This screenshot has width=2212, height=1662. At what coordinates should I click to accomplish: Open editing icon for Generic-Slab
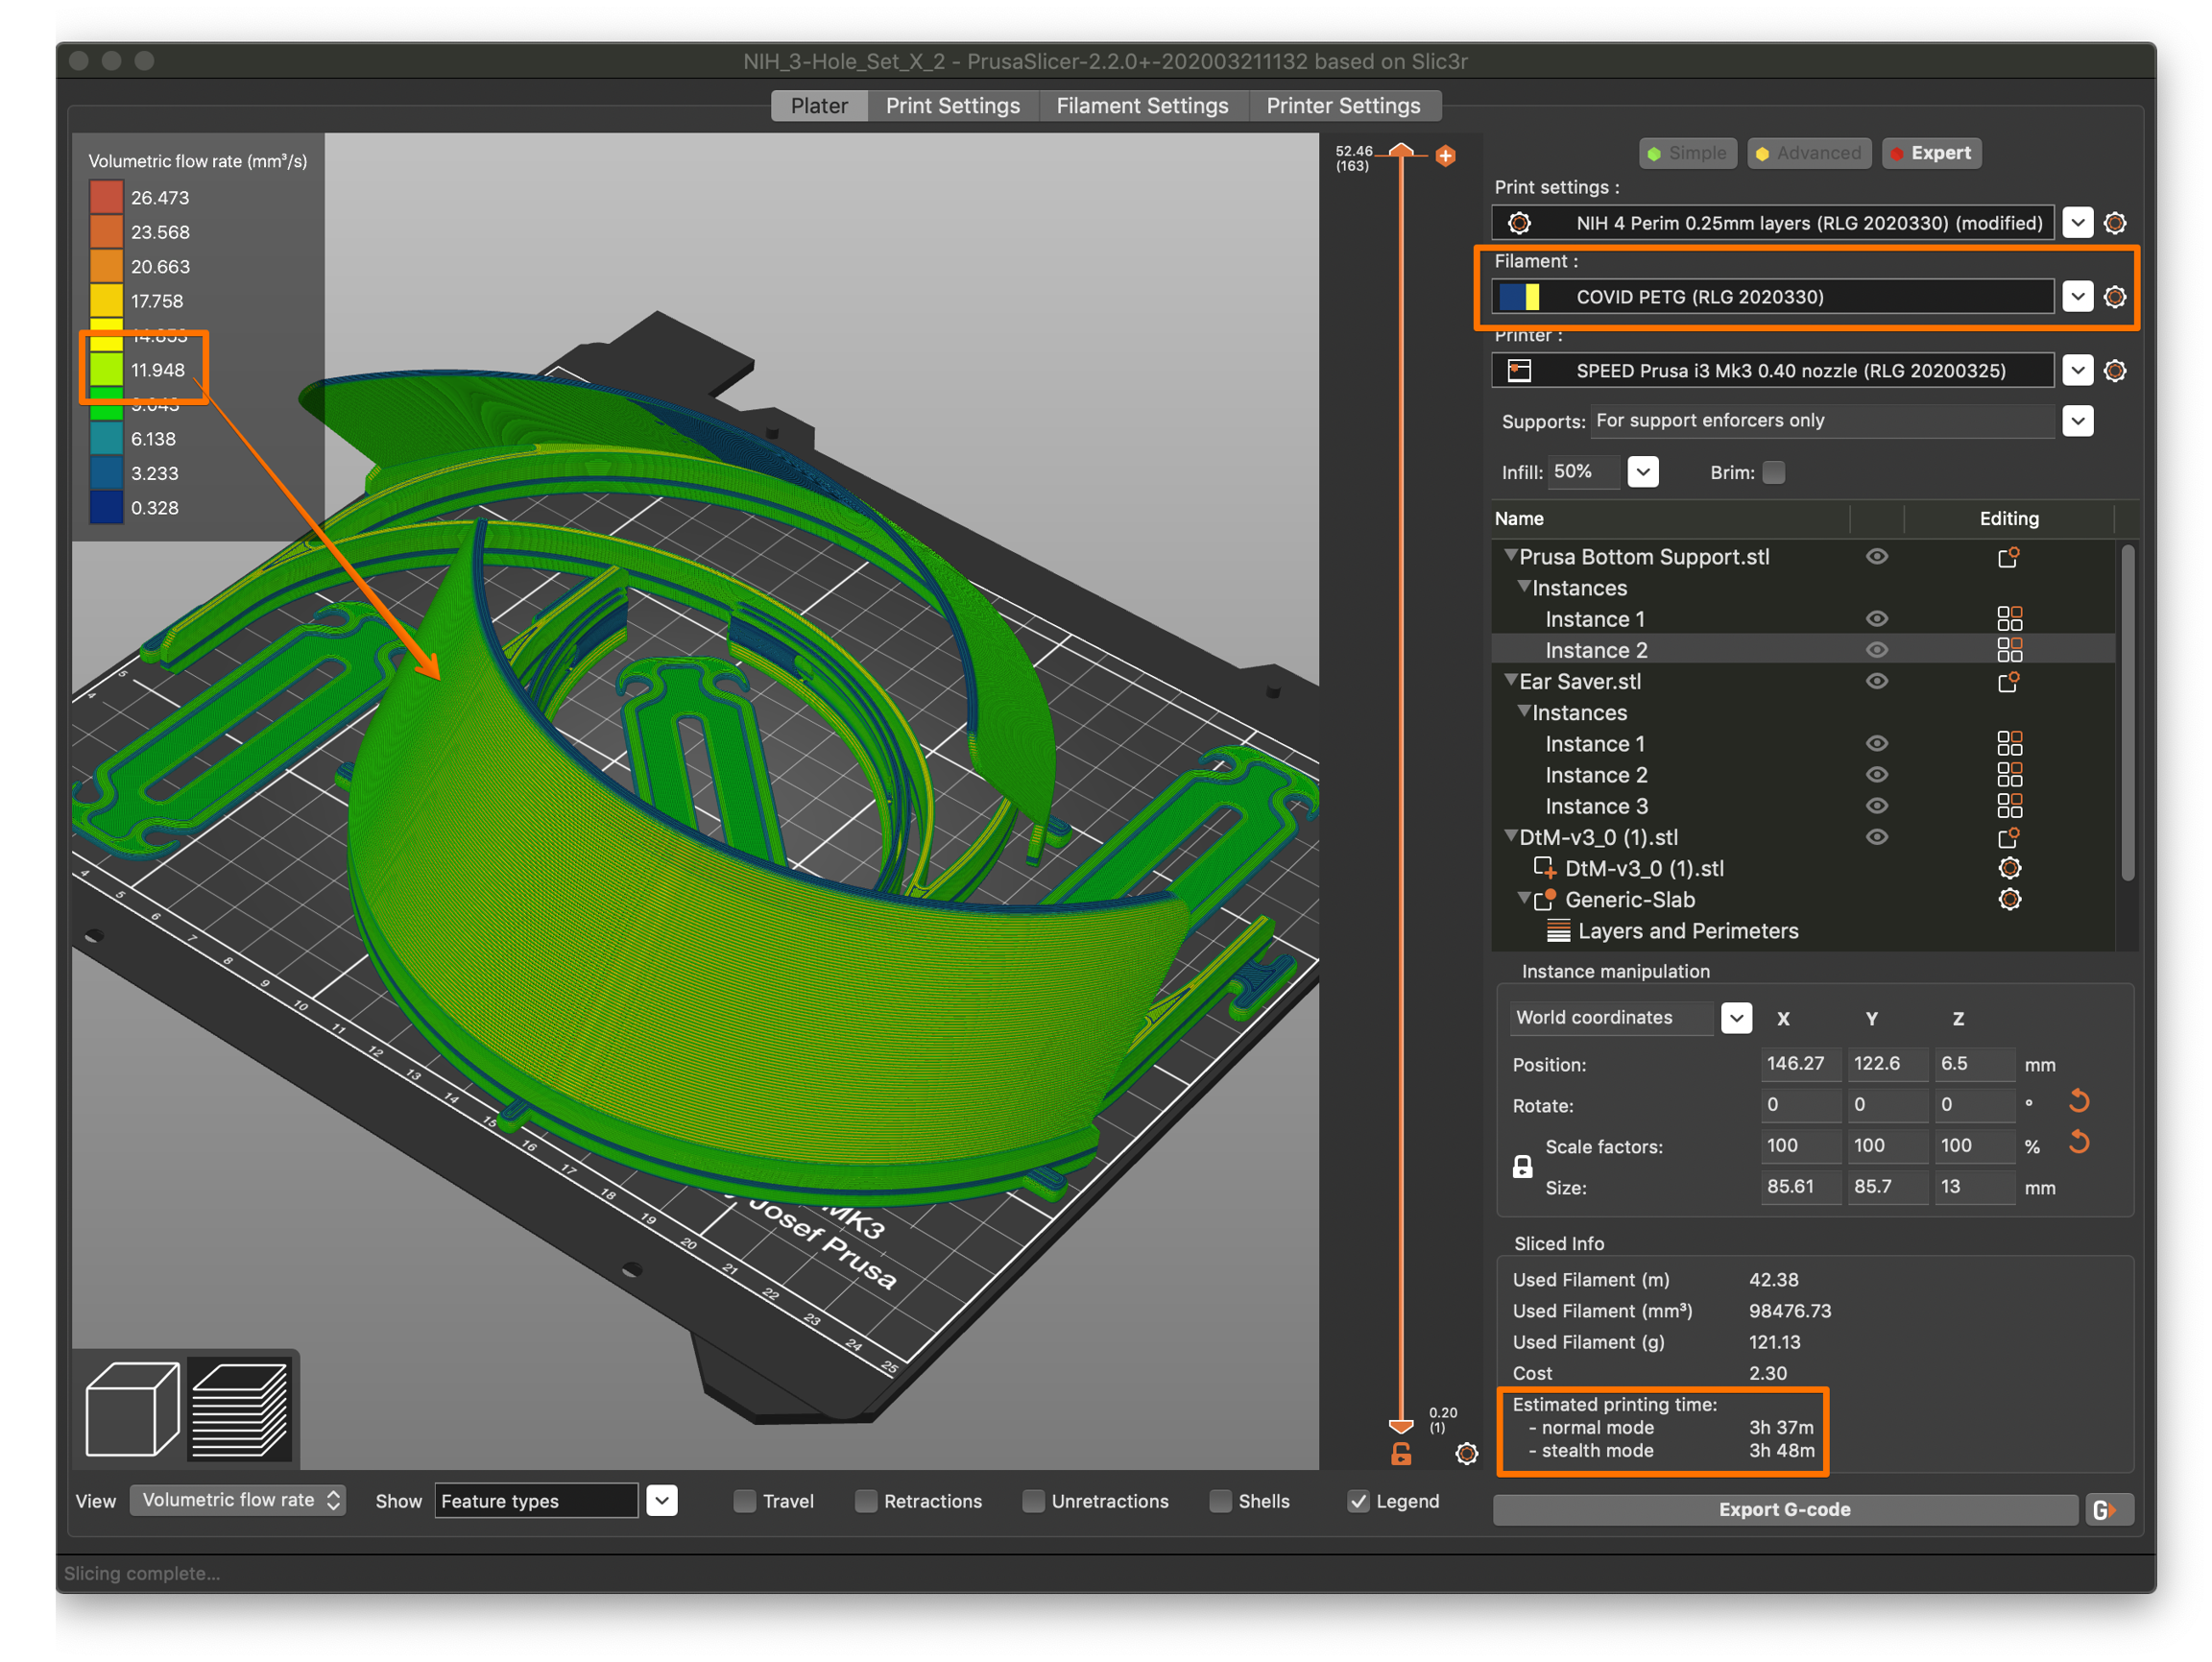(x=2009, y=899)
